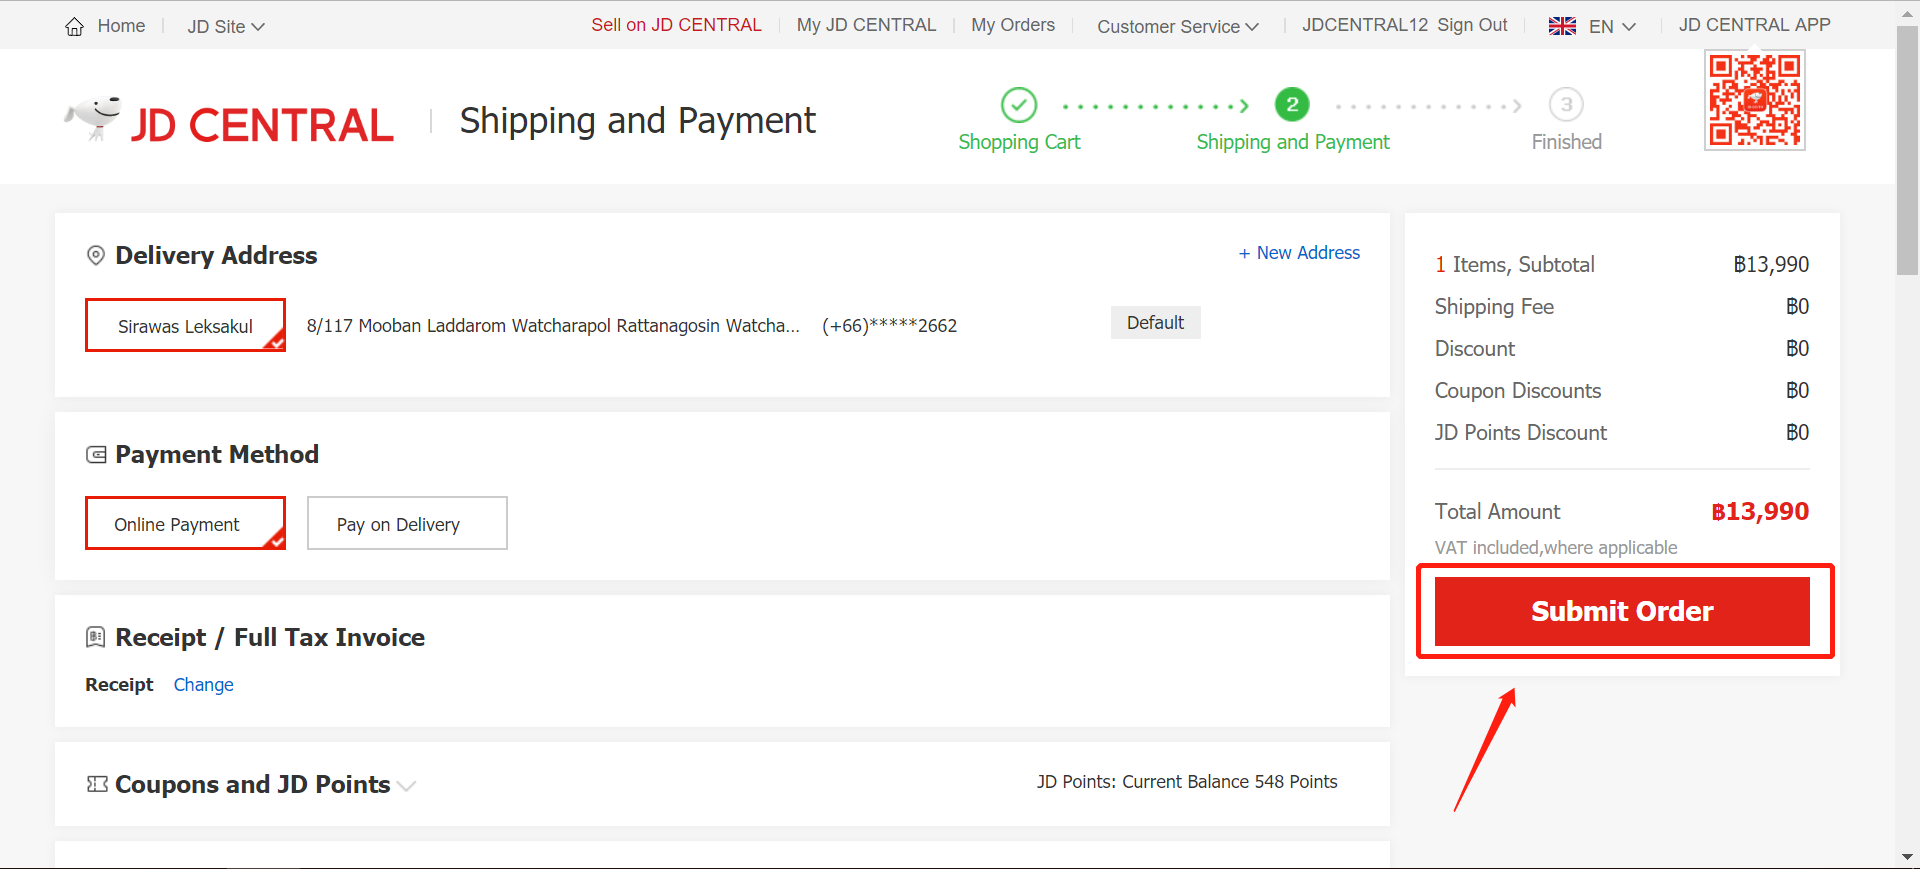Click the Shipping and Payment step label
1920x869 pixels.
coord(1293,142)
